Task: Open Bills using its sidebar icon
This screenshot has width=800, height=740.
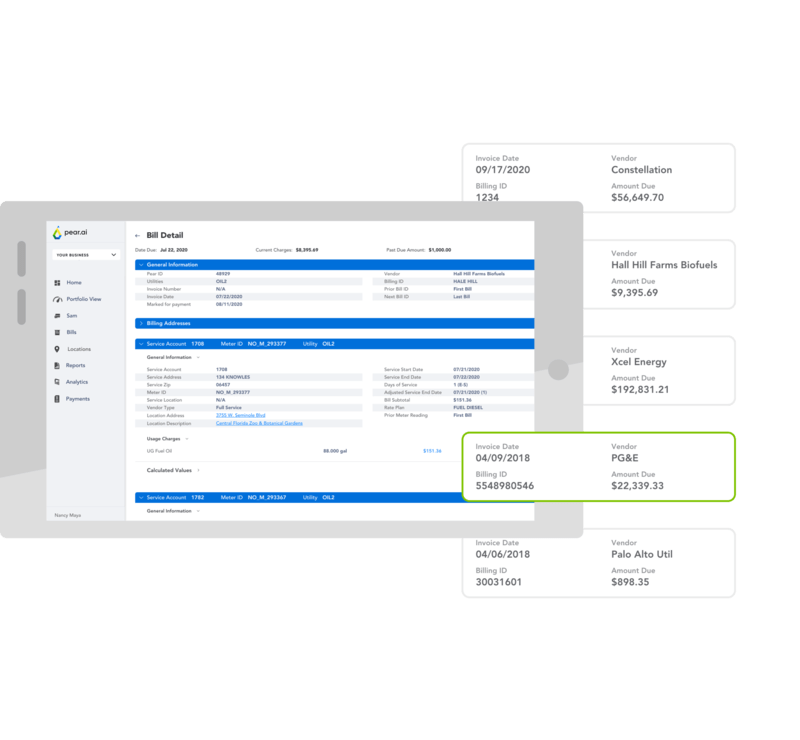Action: (x=57, y=332)
